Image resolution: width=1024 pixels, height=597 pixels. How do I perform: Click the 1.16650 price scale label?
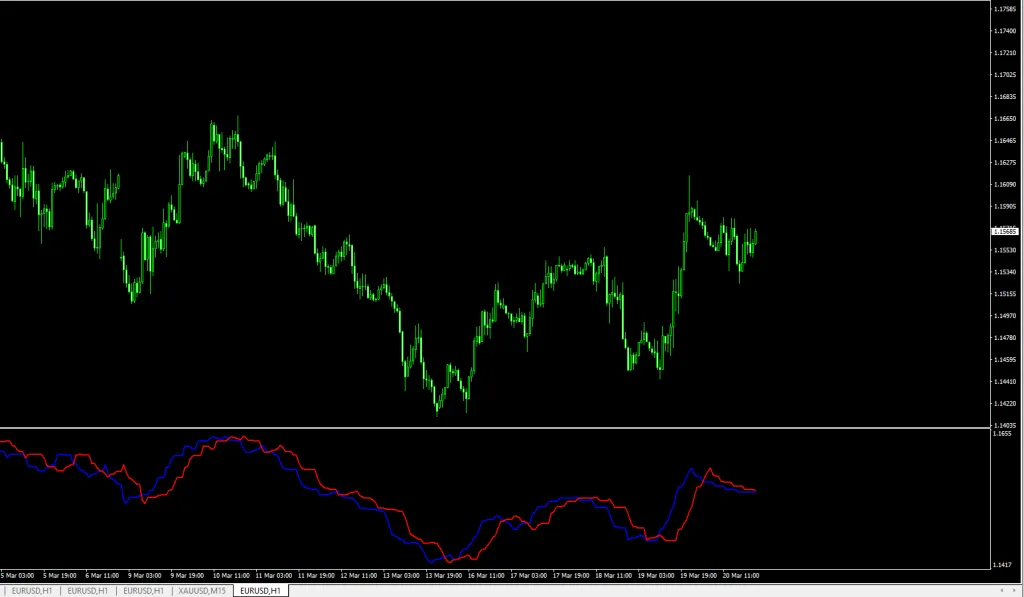point(1004,119)
